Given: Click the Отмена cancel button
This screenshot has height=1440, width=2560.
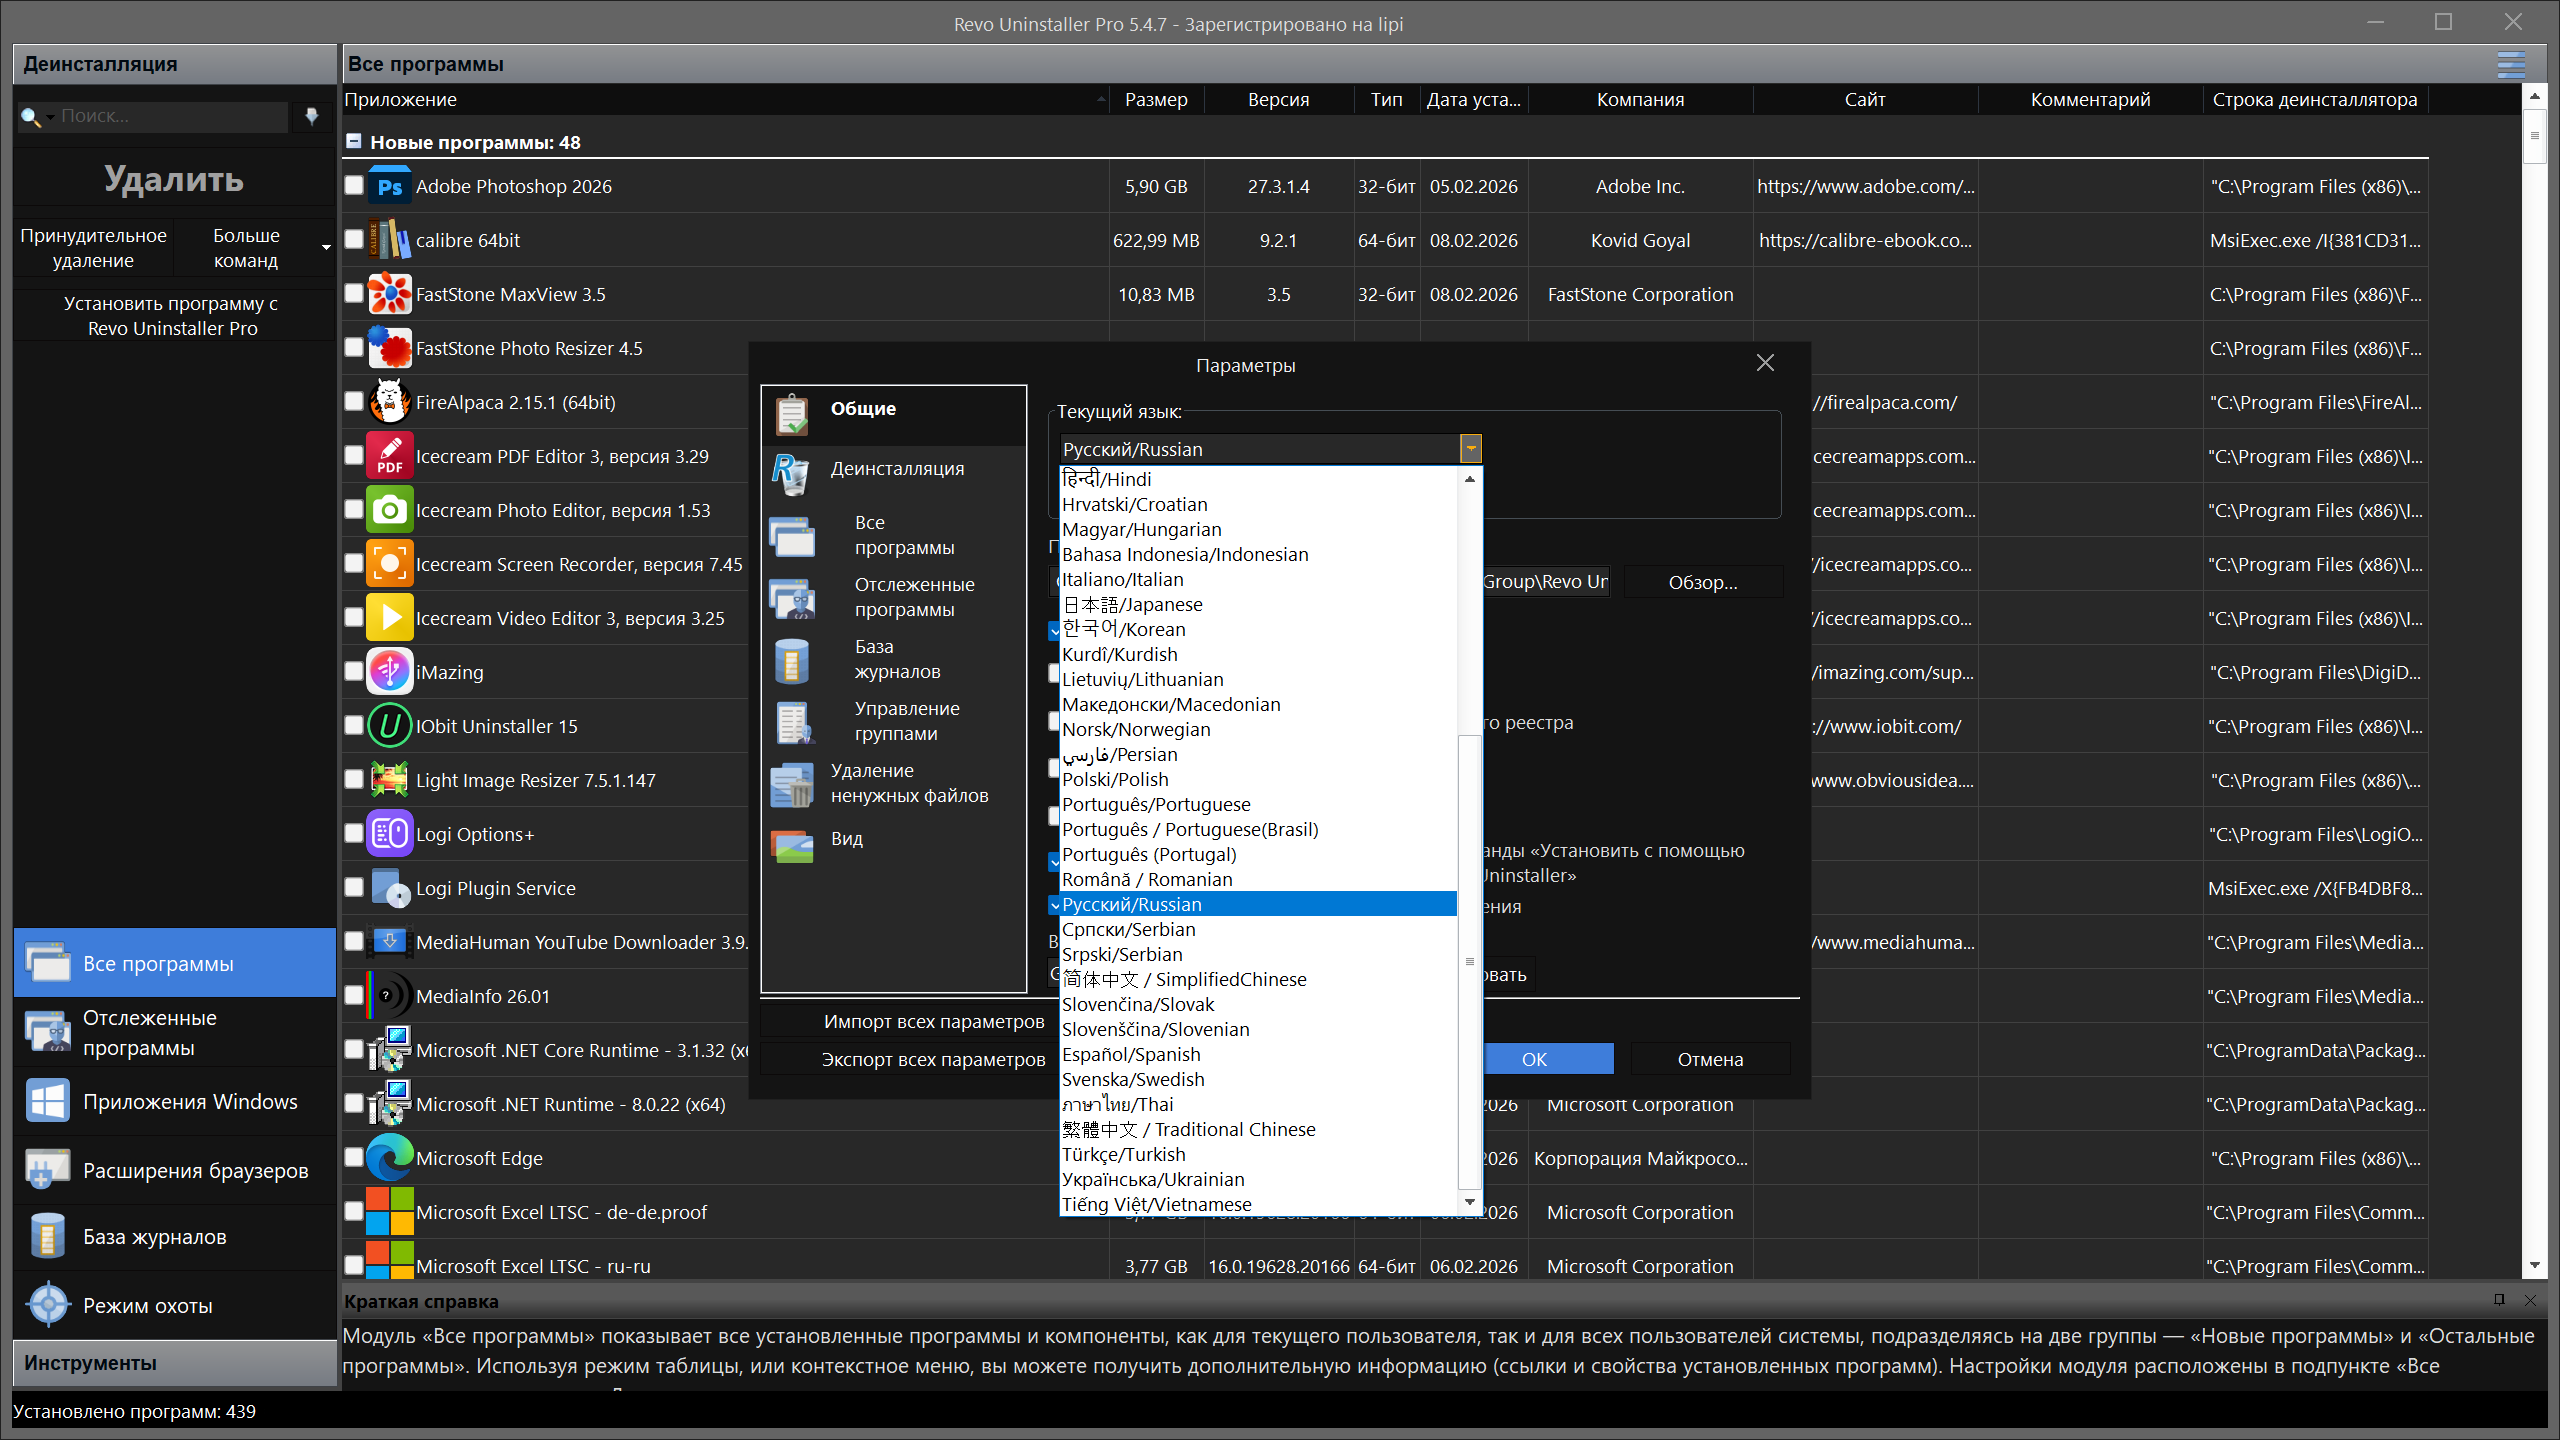Looking at the screenshot, I should pos(1710,1059).
